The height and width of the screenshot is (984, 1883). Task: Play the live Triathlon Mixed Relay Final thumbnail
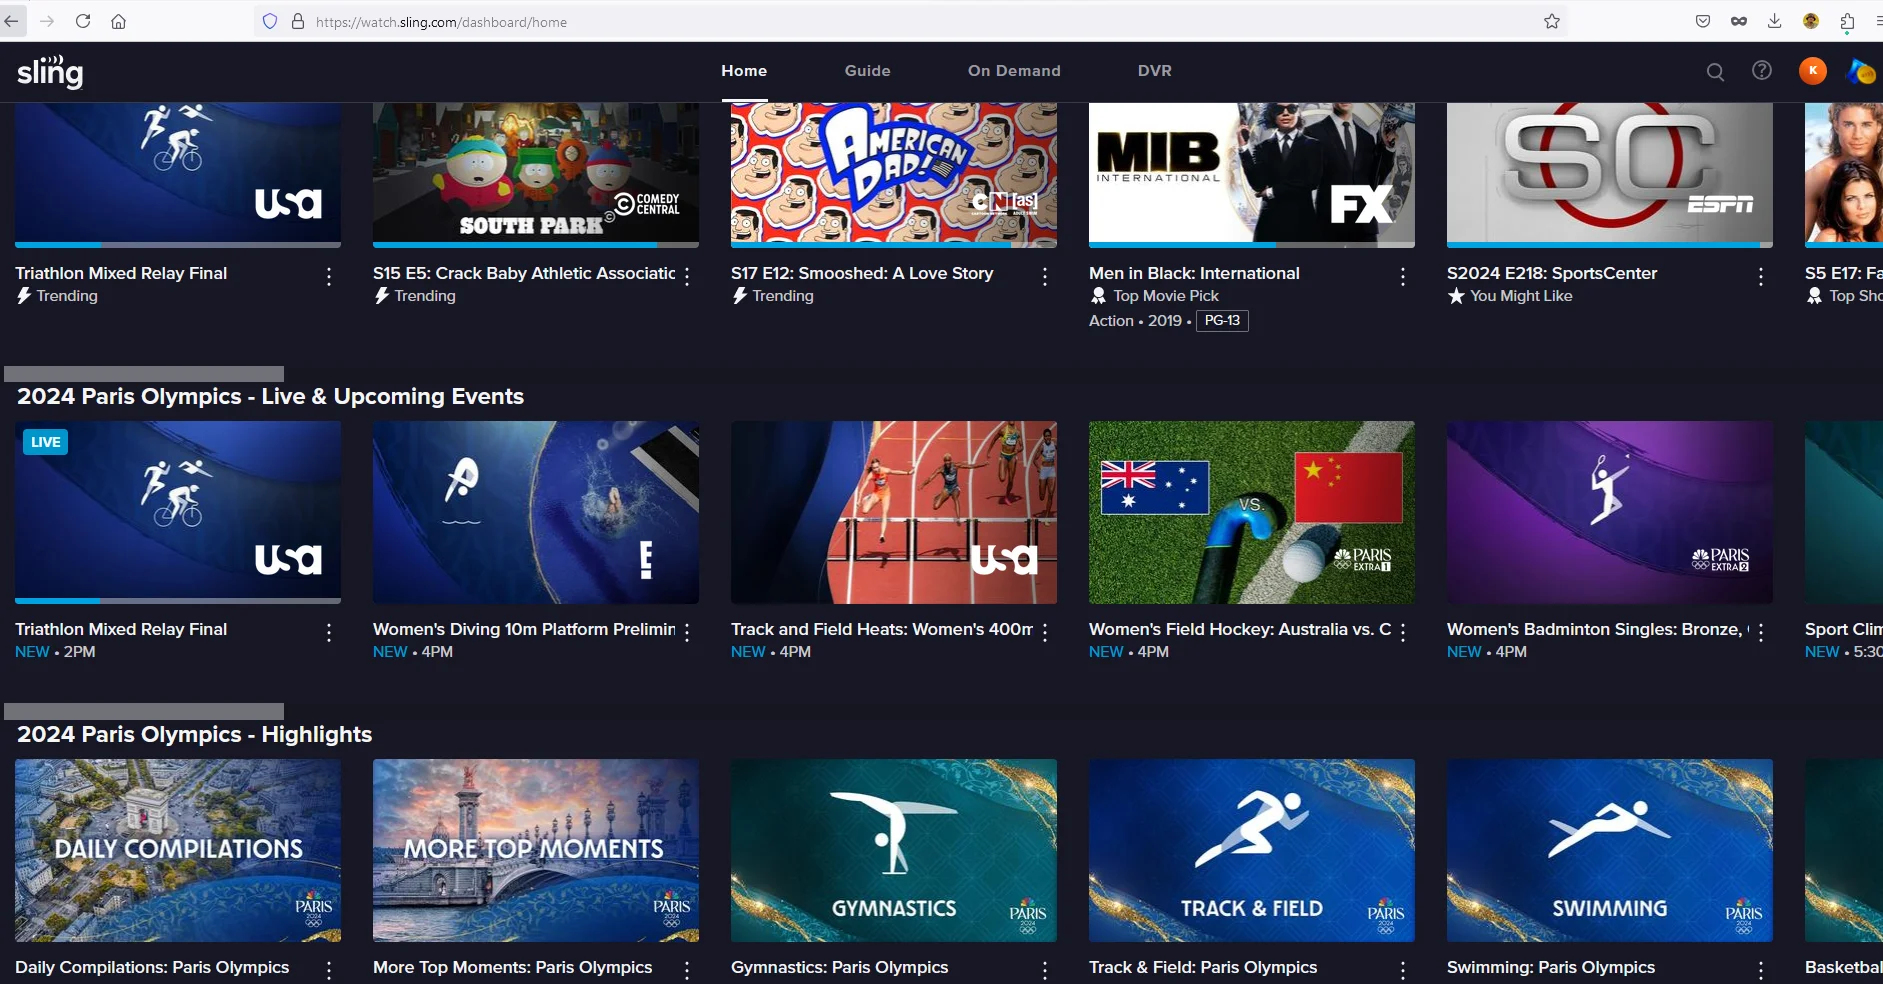coord(178,512)
